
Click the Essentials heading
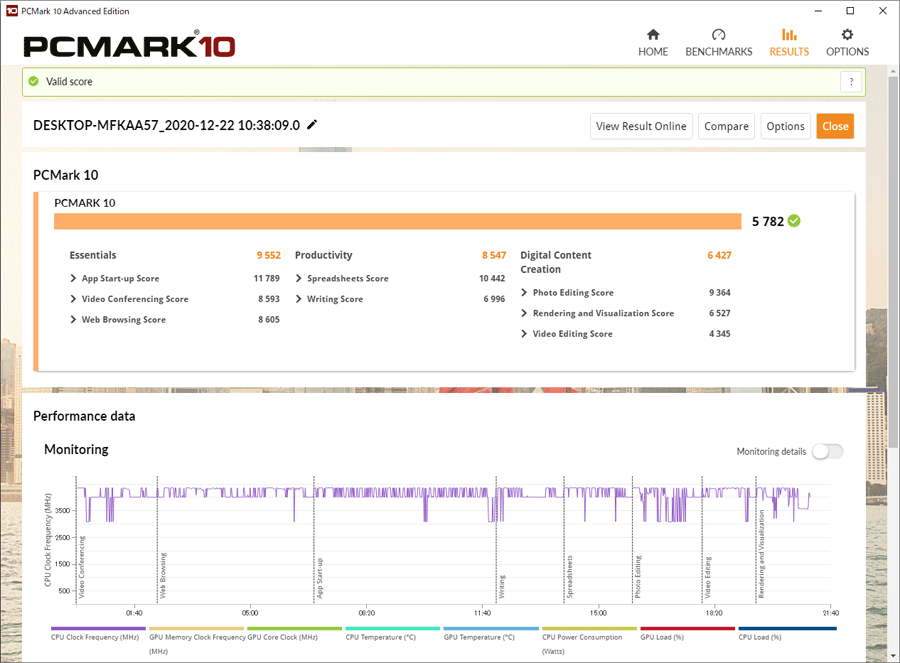click(93, 255)
